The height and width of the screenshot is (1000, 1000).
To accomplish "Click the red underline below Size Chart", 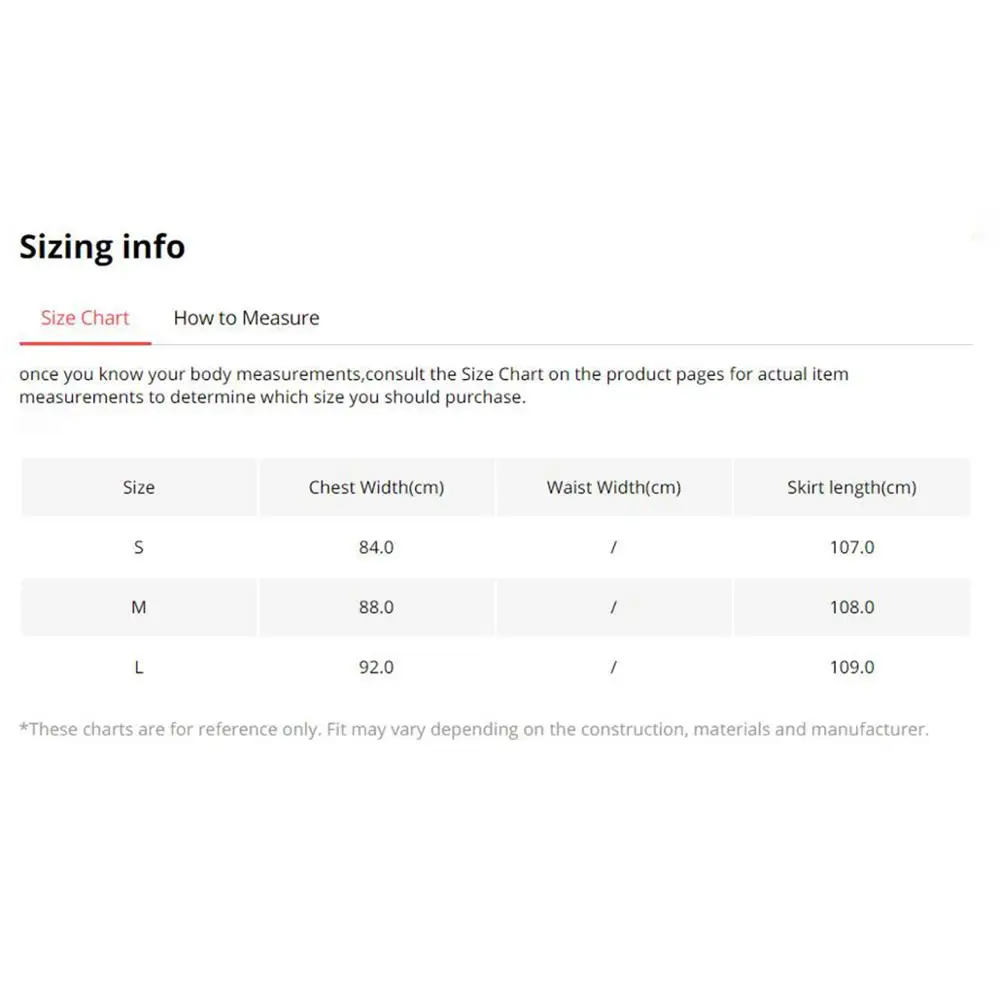I will (x=85, y=341).
